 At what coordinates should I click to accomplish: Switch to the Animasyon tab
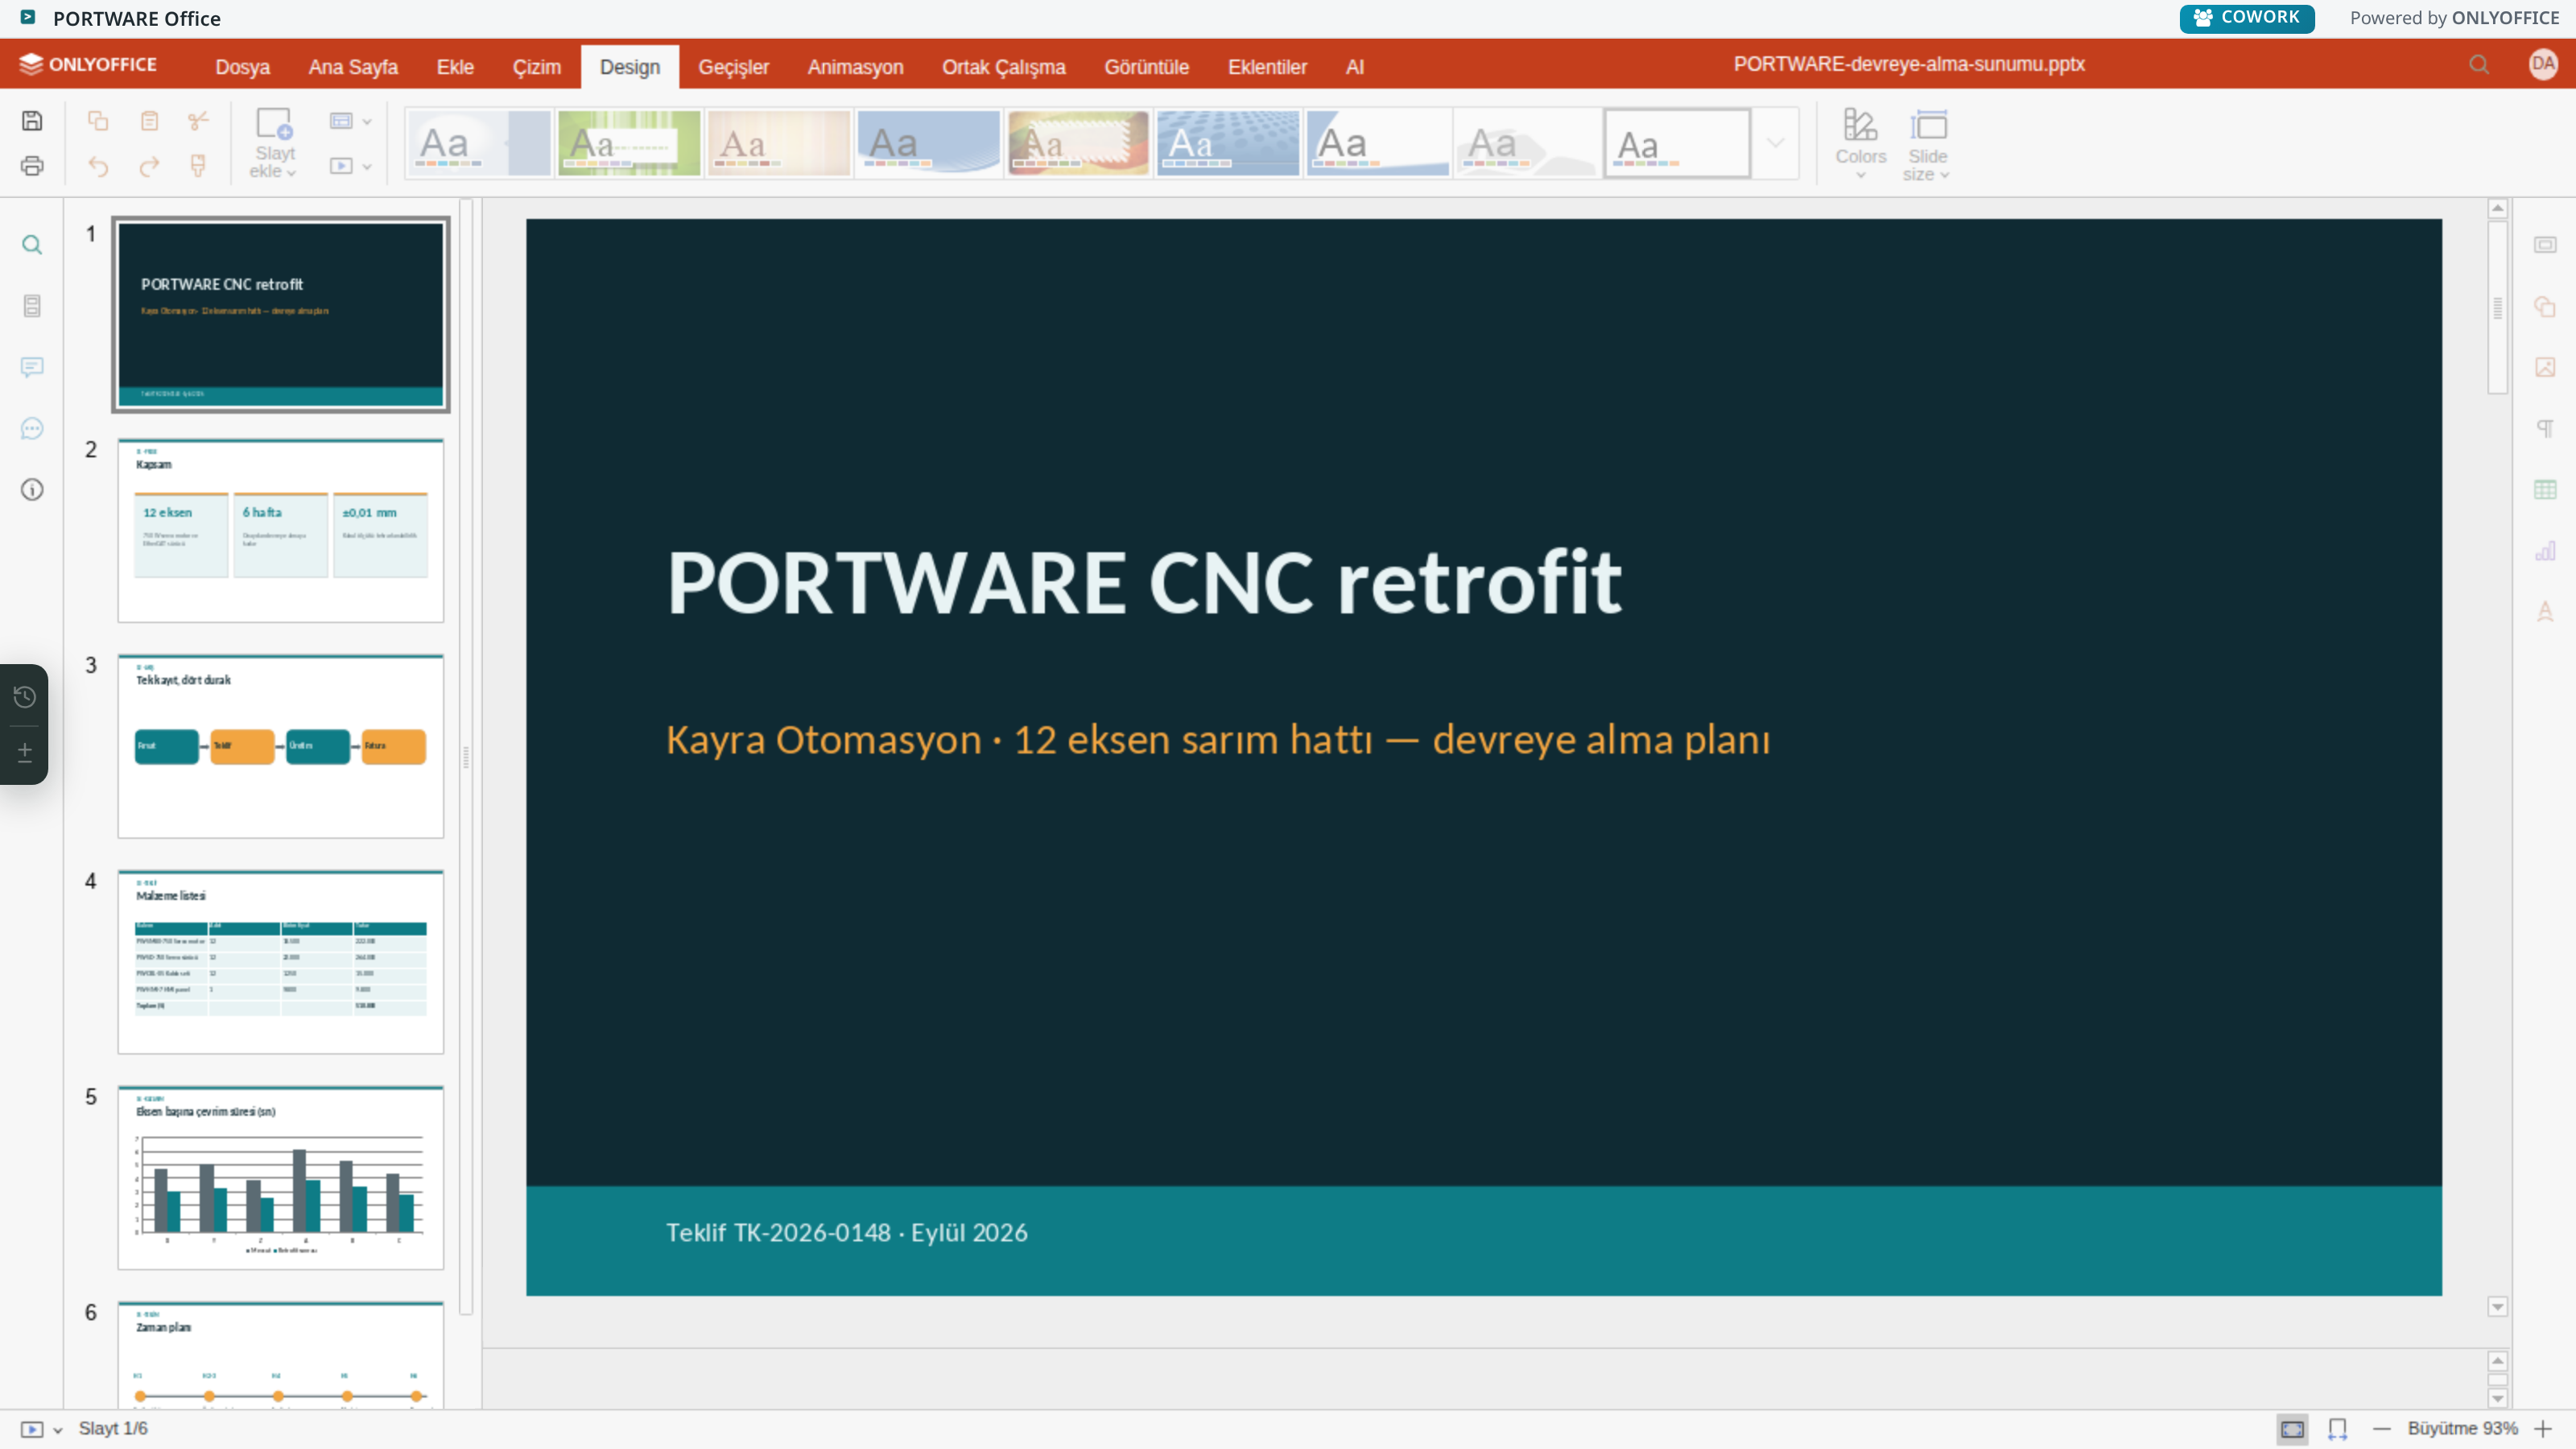pyautogui.click(x=855, y=67)
